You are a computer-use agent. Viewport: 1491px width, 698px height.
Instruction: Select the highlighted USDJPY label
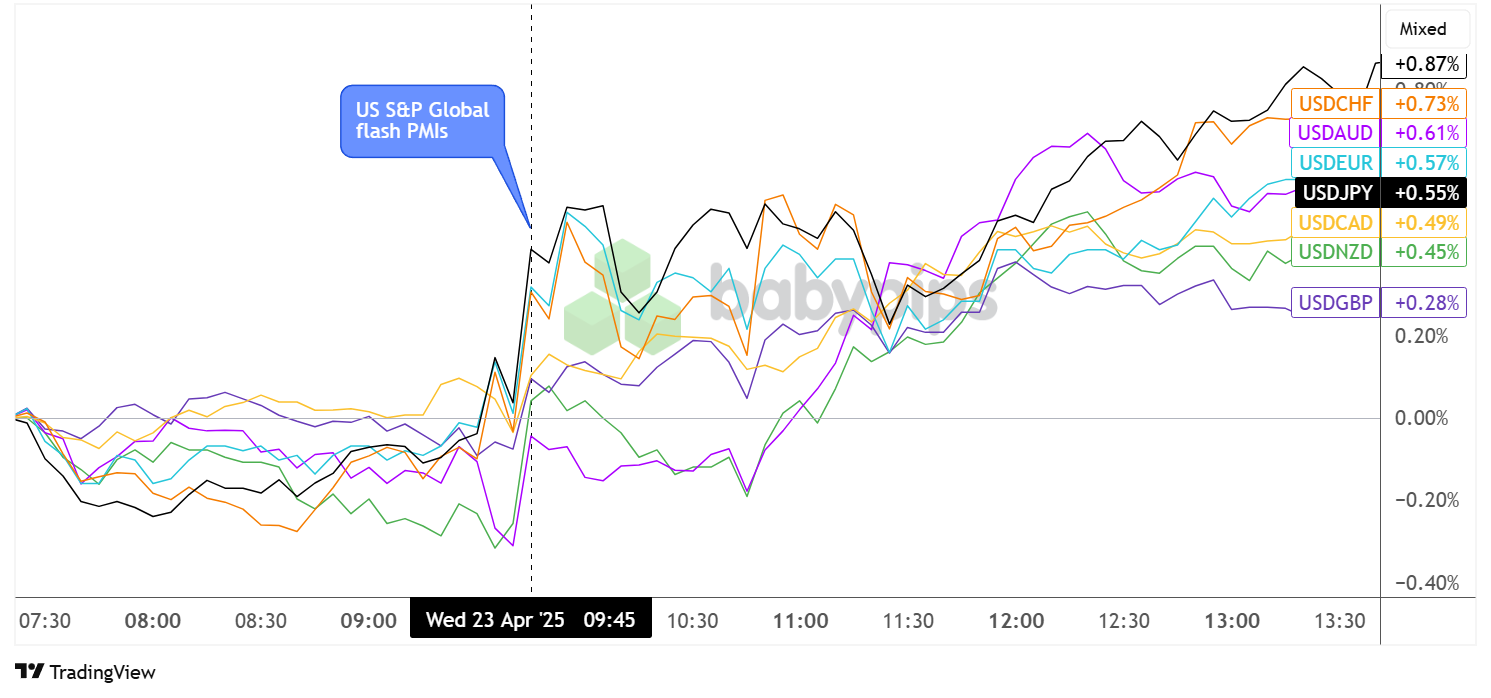(1336, 192)
